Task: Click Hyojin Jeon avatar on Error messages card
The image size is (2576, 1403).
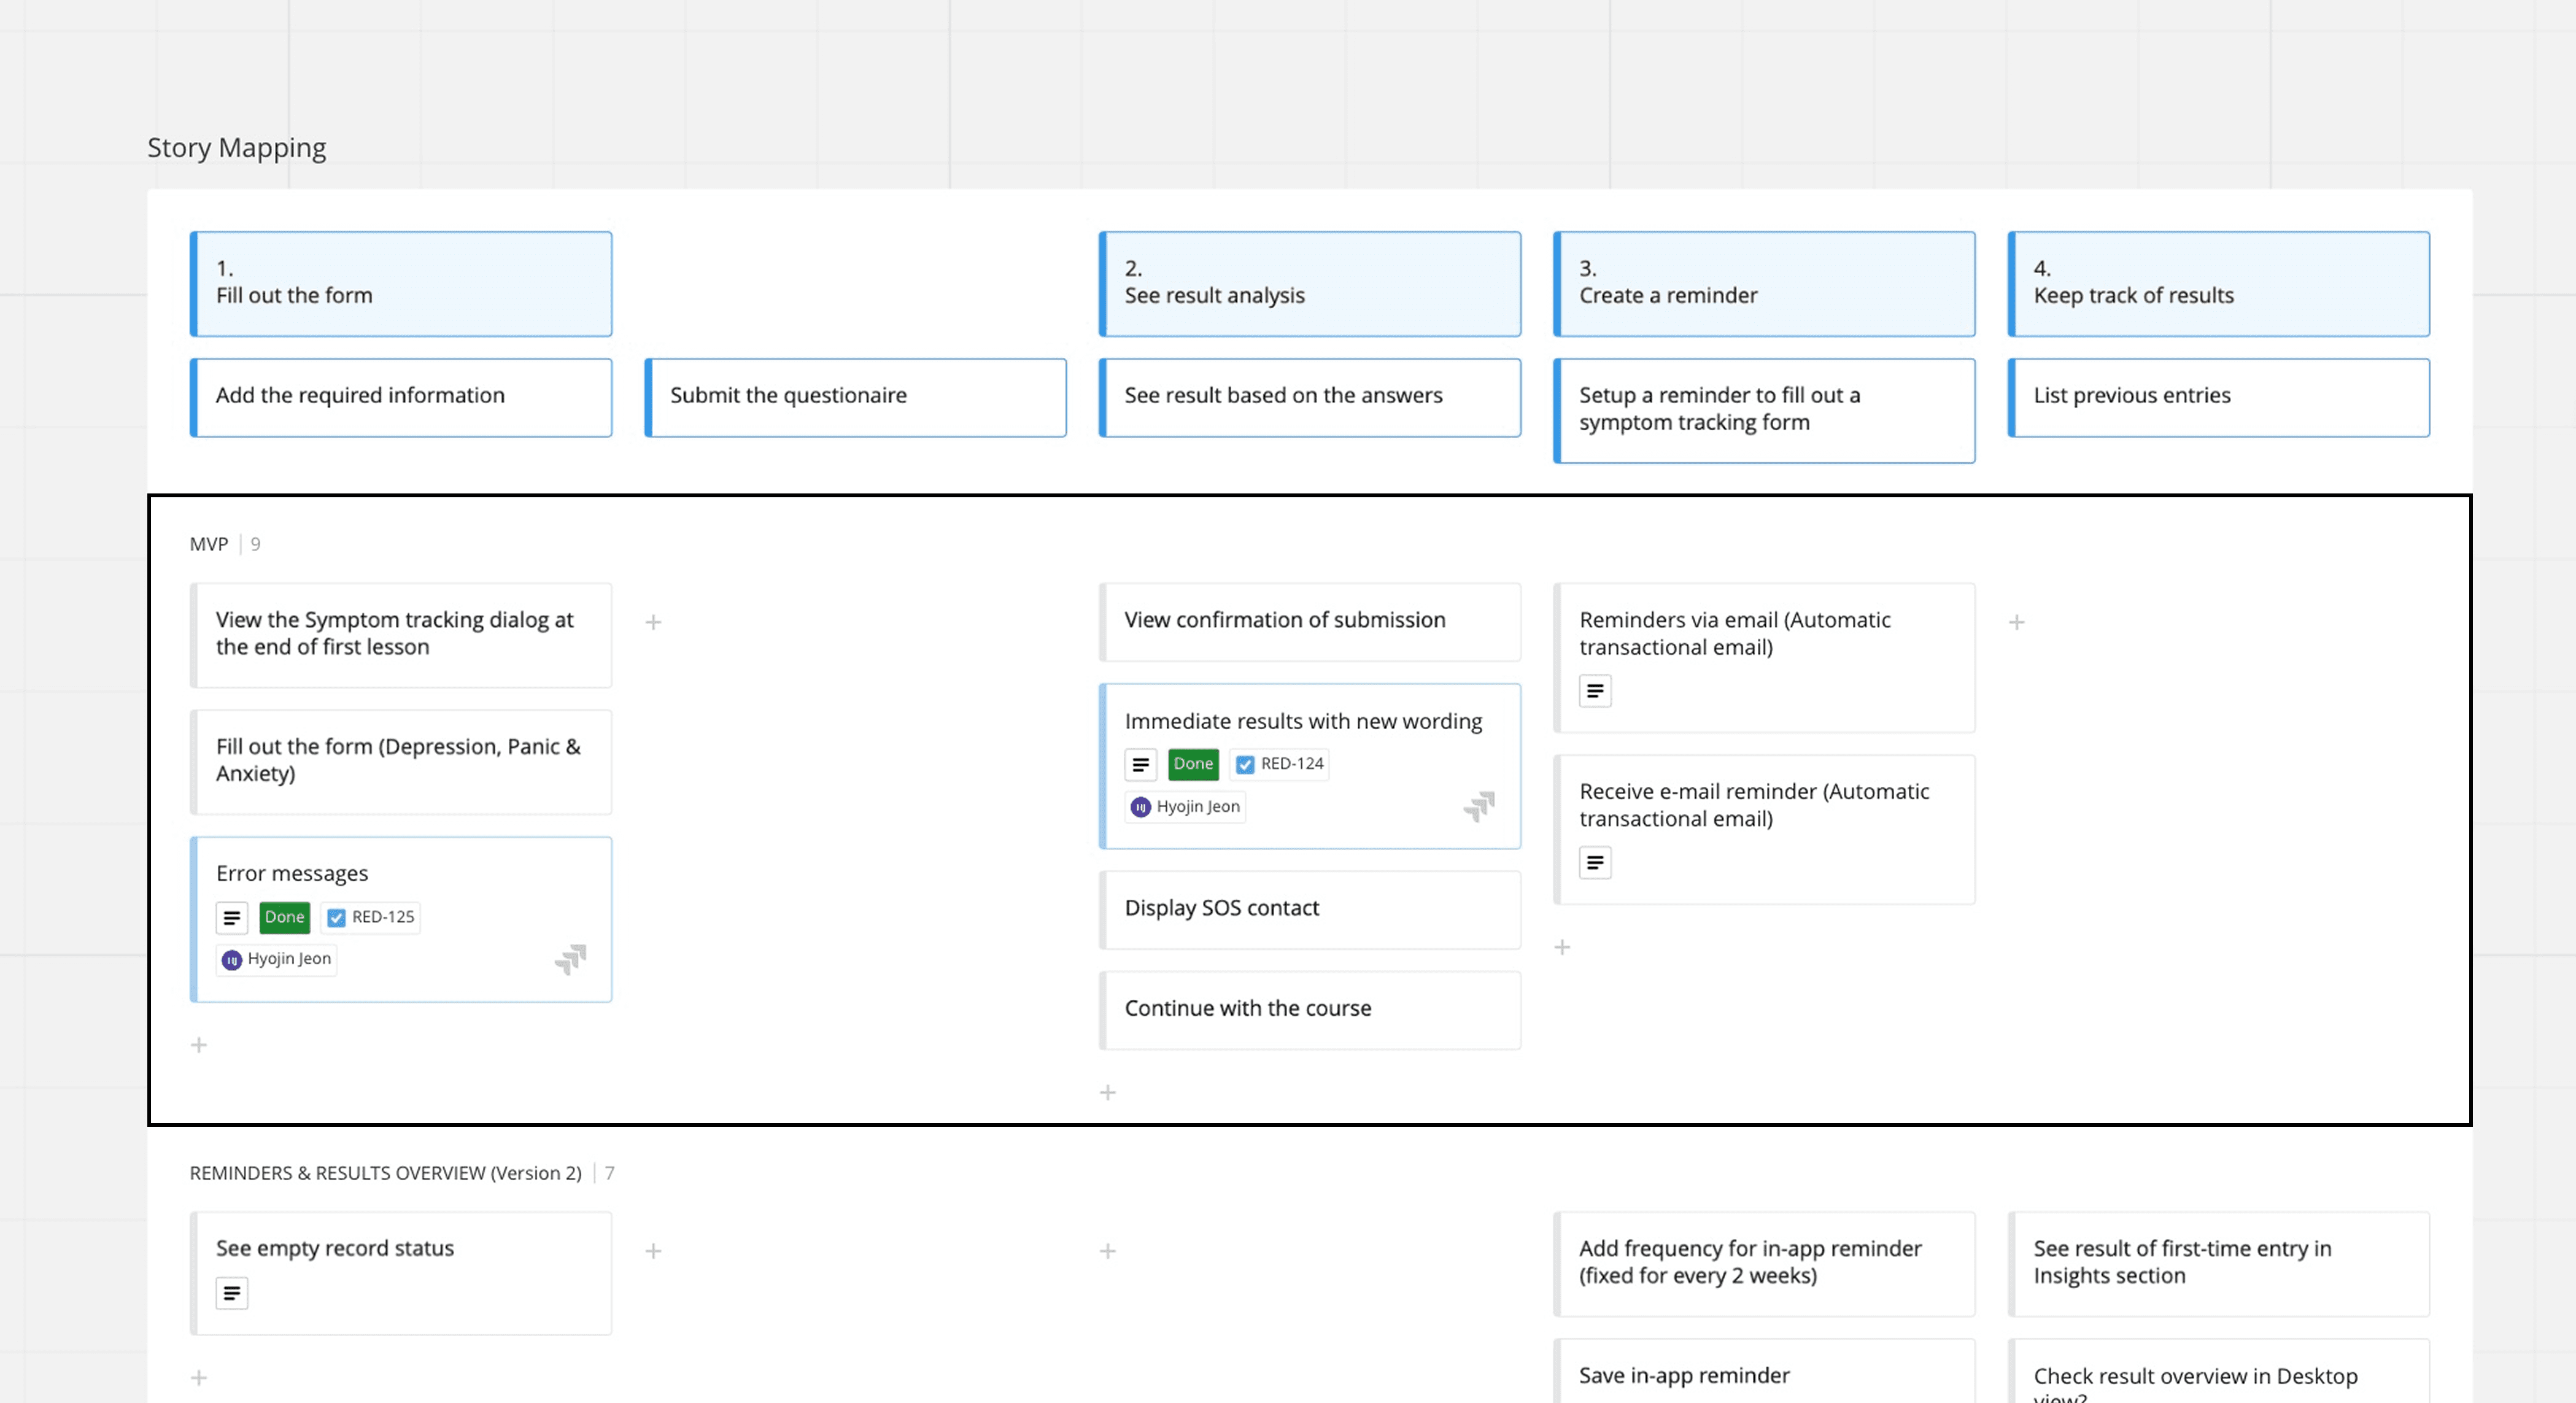Action: (232, 960)
